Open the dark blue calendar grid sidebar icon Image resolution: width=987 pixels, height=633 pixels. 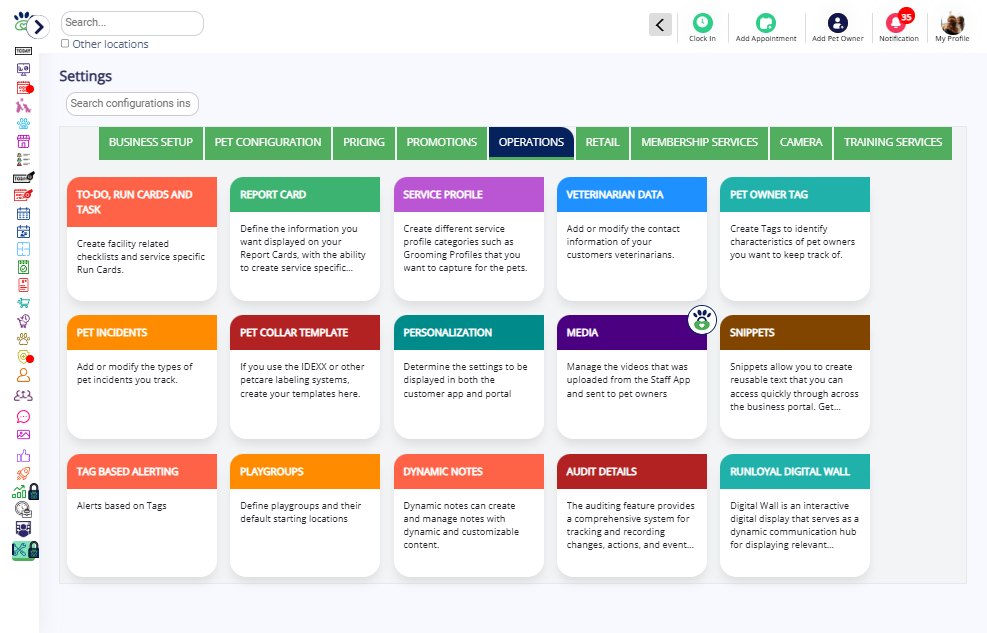coord(23,214)
